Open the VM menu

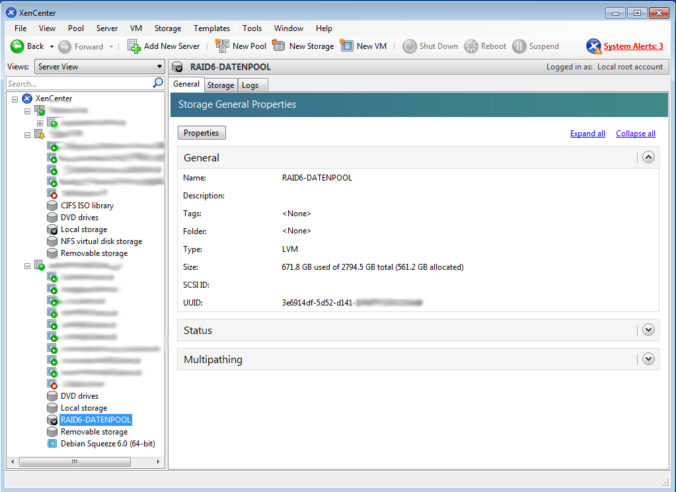pos(136,28)
